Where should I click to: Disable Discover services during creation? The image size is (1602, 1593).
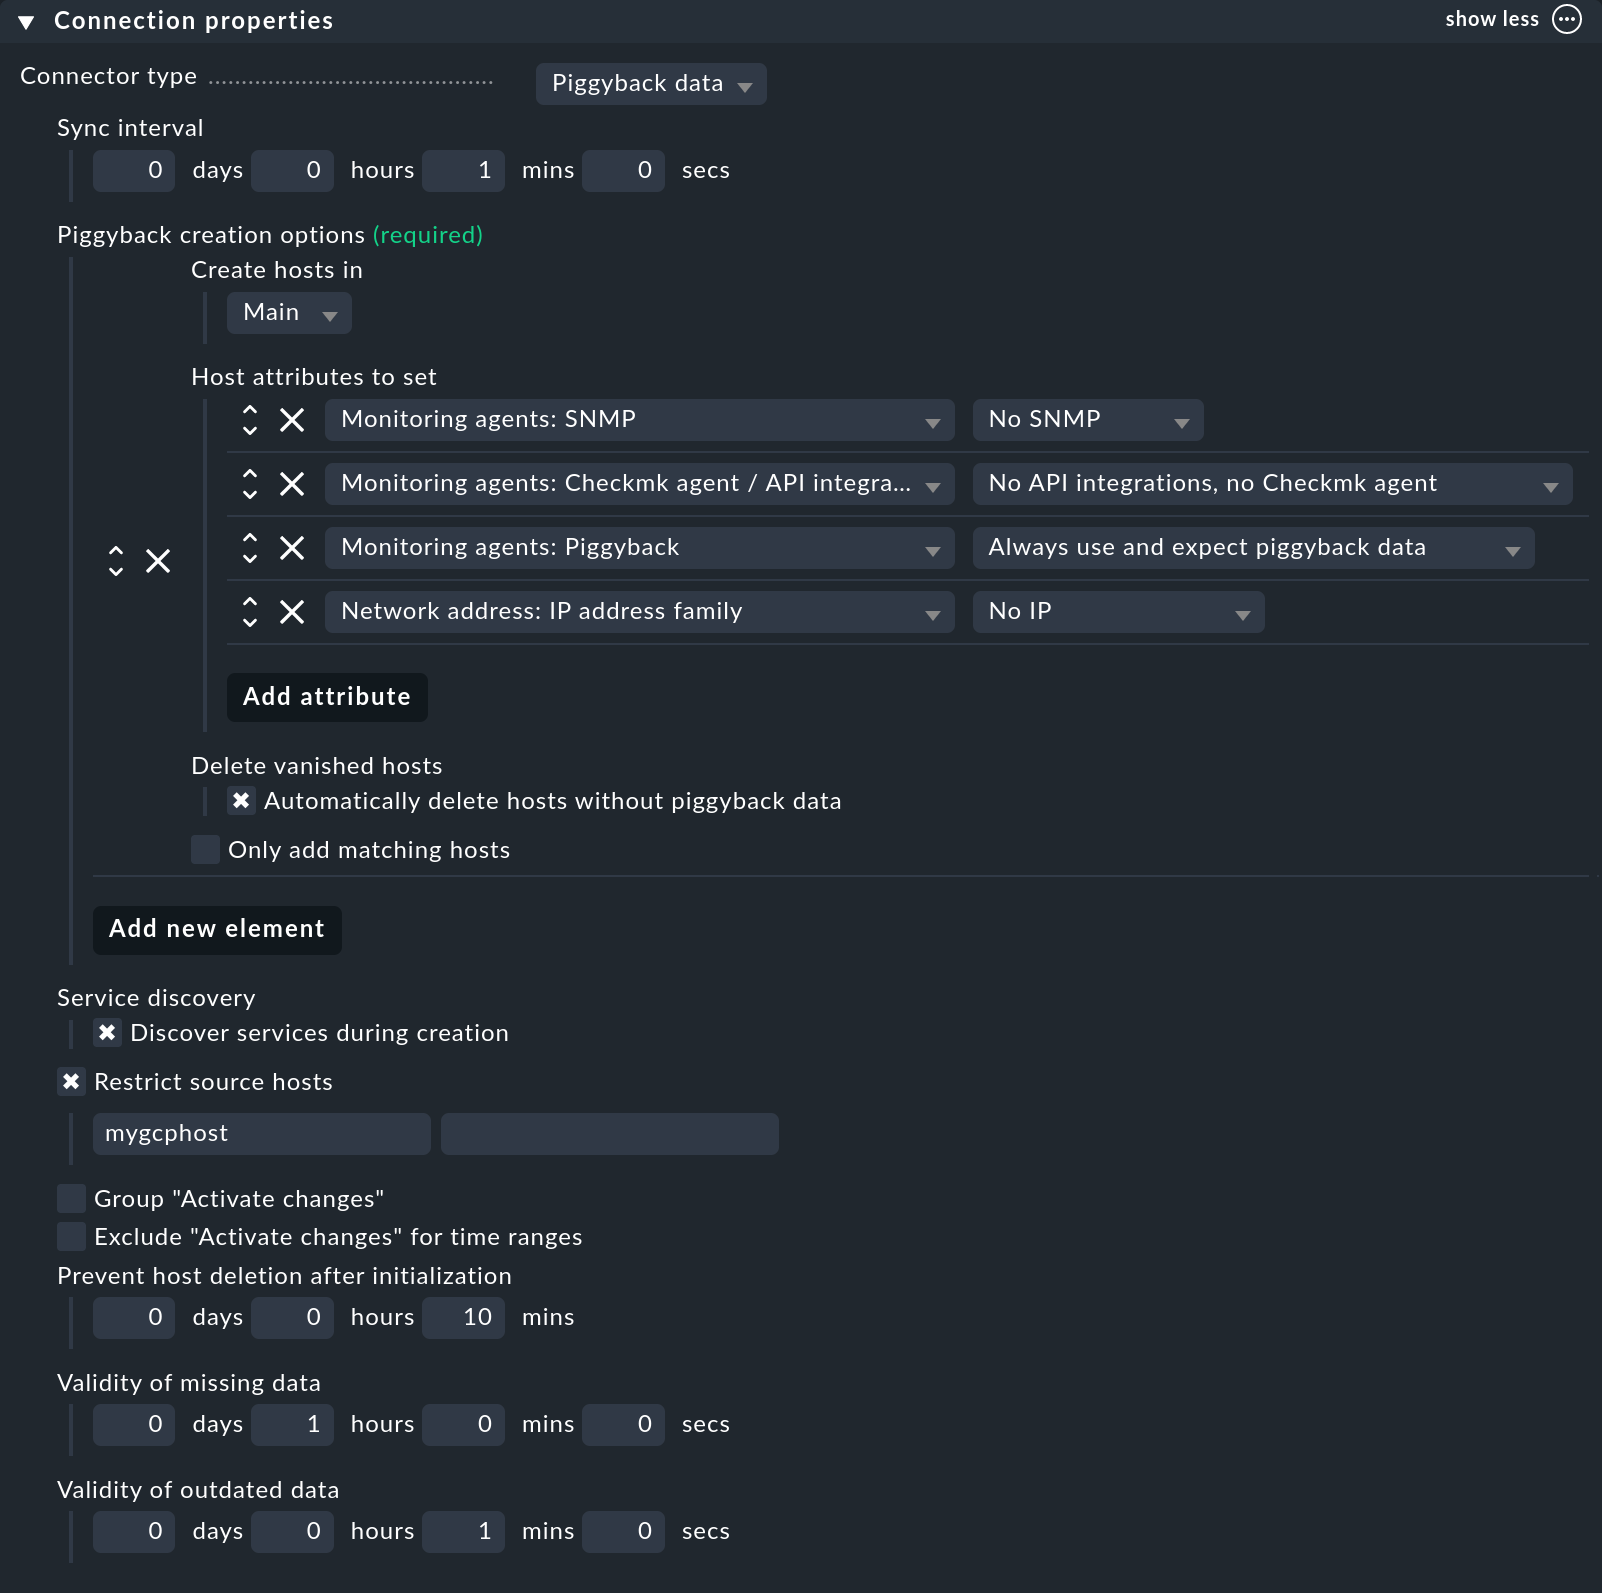coord(108,1033)
